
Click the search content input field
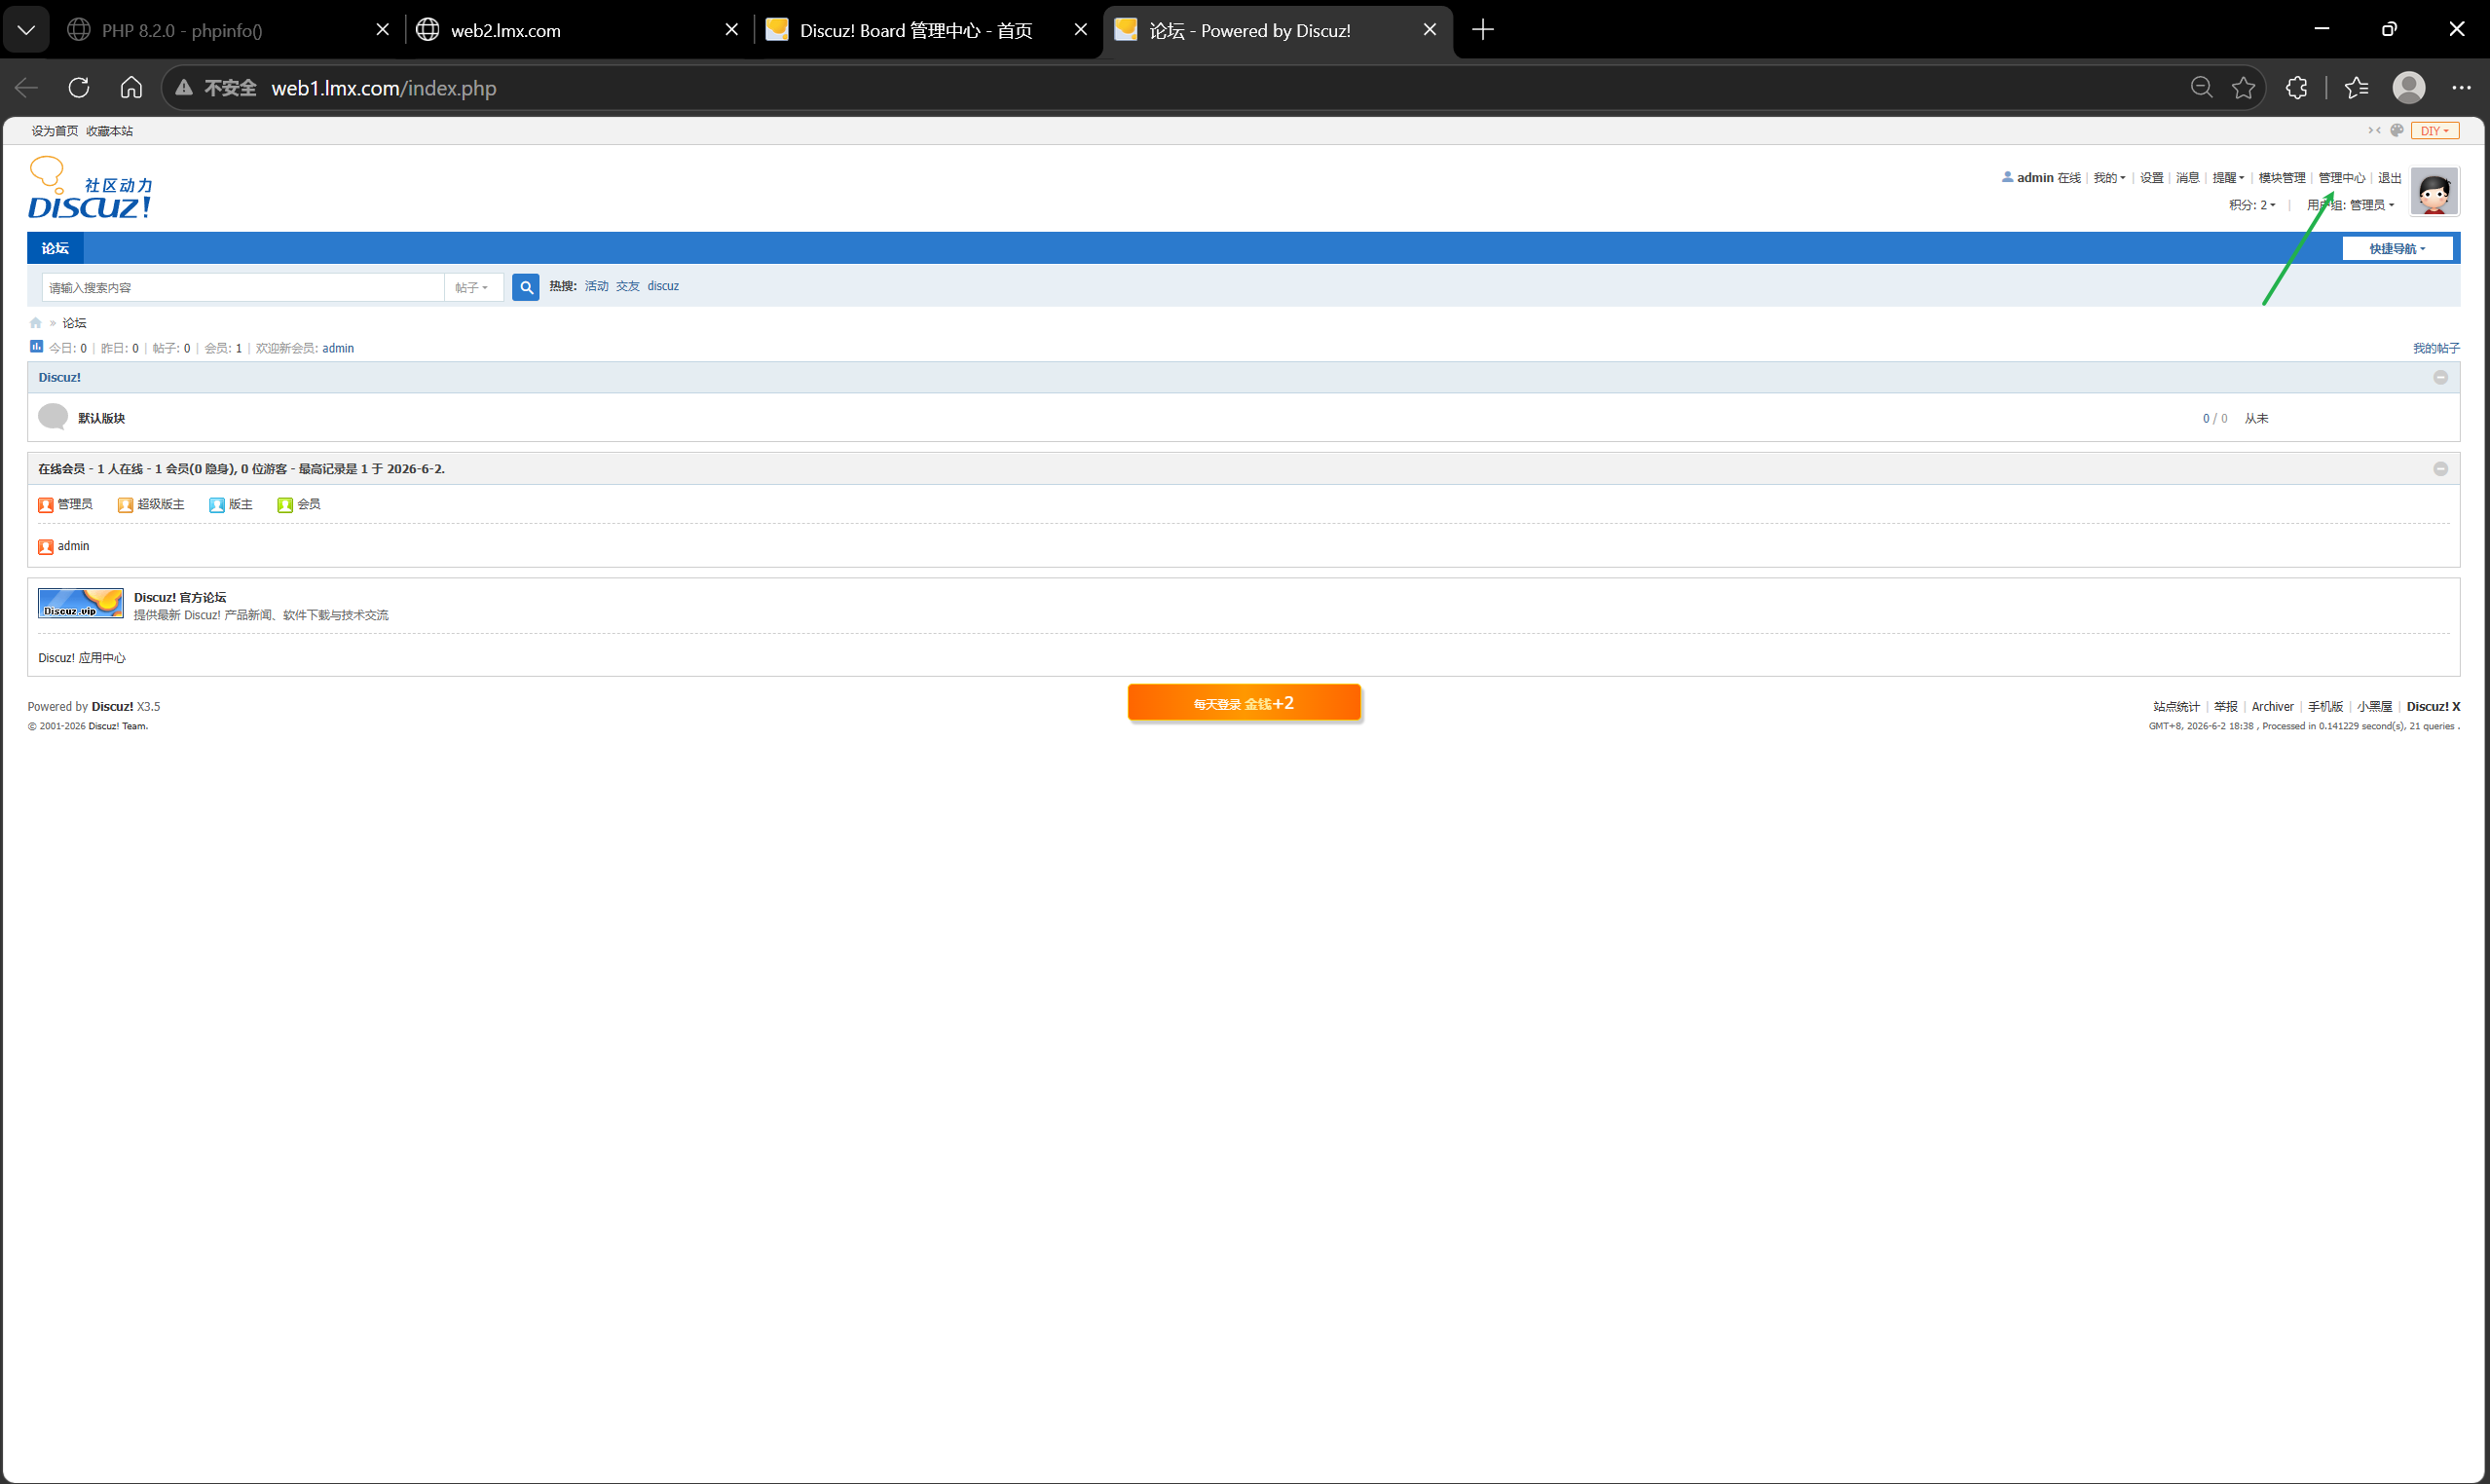(243, 288)
